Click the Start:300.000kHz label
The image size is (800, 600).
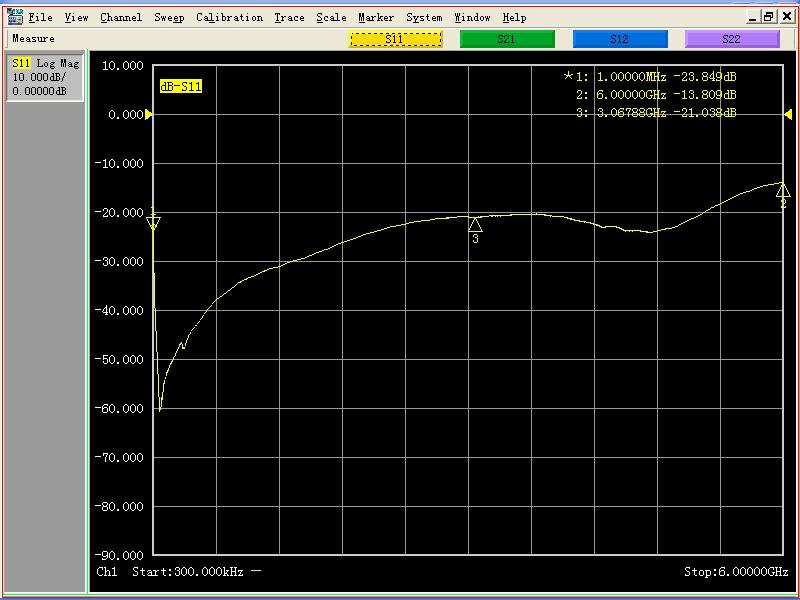click(x=188, y=572)
